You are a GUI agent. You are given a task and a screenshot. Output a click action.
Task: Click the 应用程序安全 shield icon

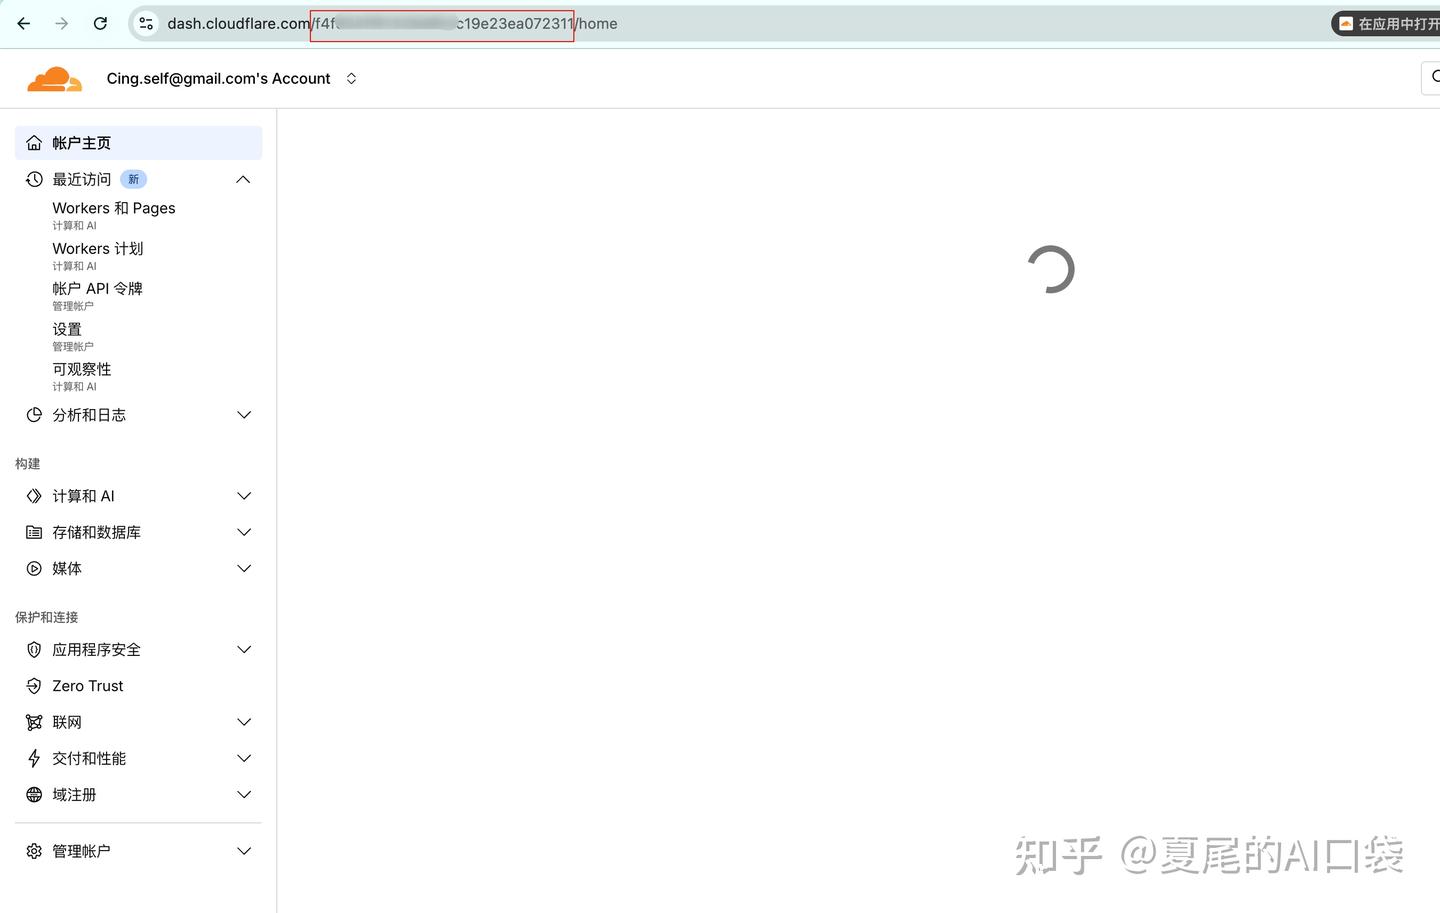(33, 649)
